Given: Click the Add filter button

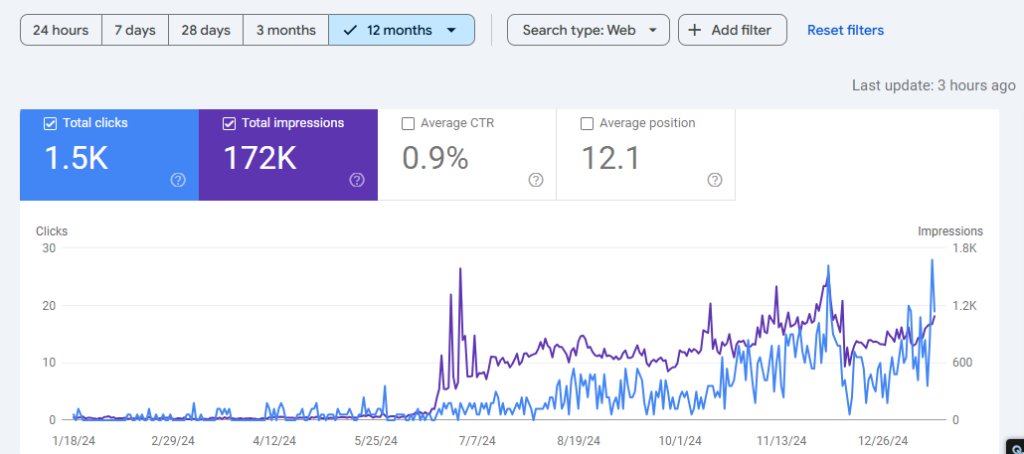Looking at the screenshot, I should click(x=732, y=30).
